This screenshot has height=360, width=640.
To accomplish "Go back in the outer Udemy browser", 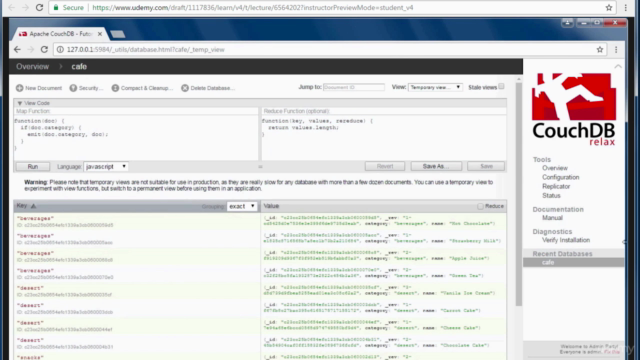I will click(x=11, y=7).
